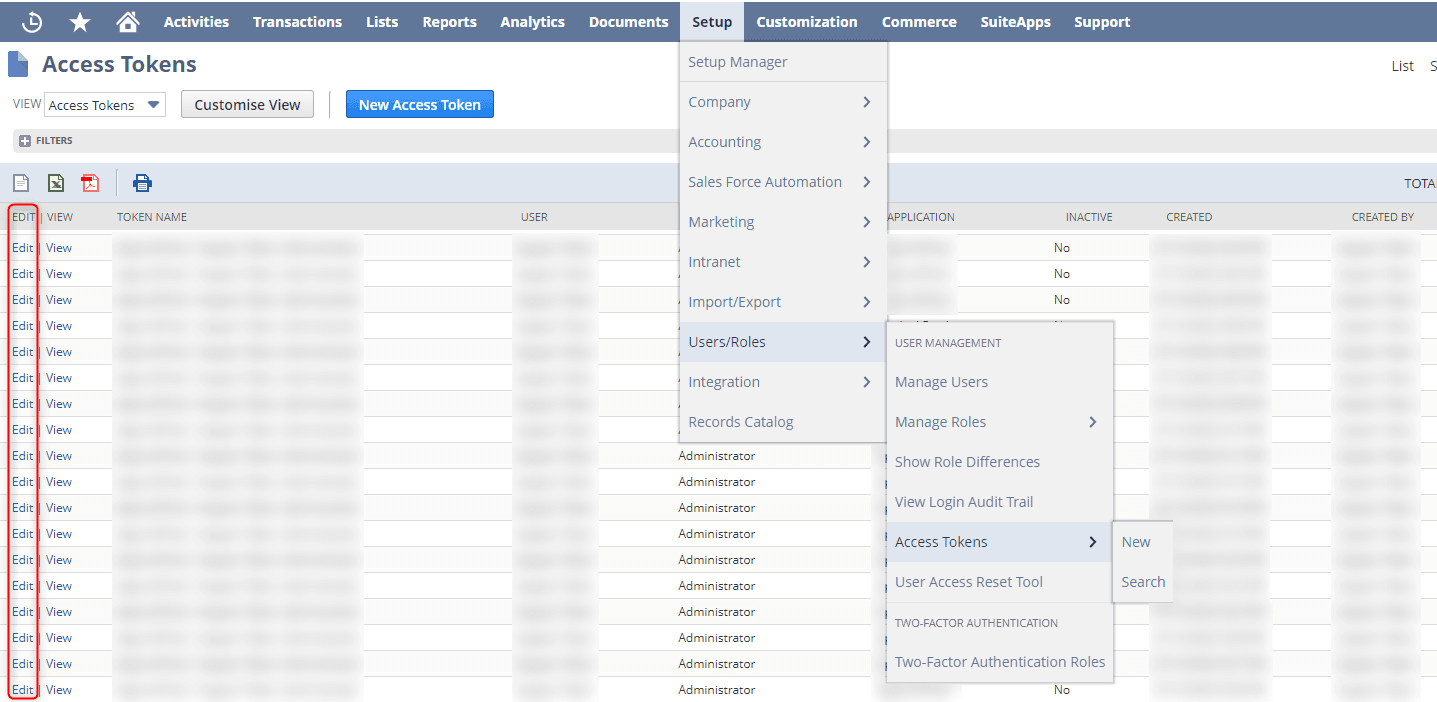
Task: Expand the Manage Roles submenu arrow
Action: coord(1093,422)
